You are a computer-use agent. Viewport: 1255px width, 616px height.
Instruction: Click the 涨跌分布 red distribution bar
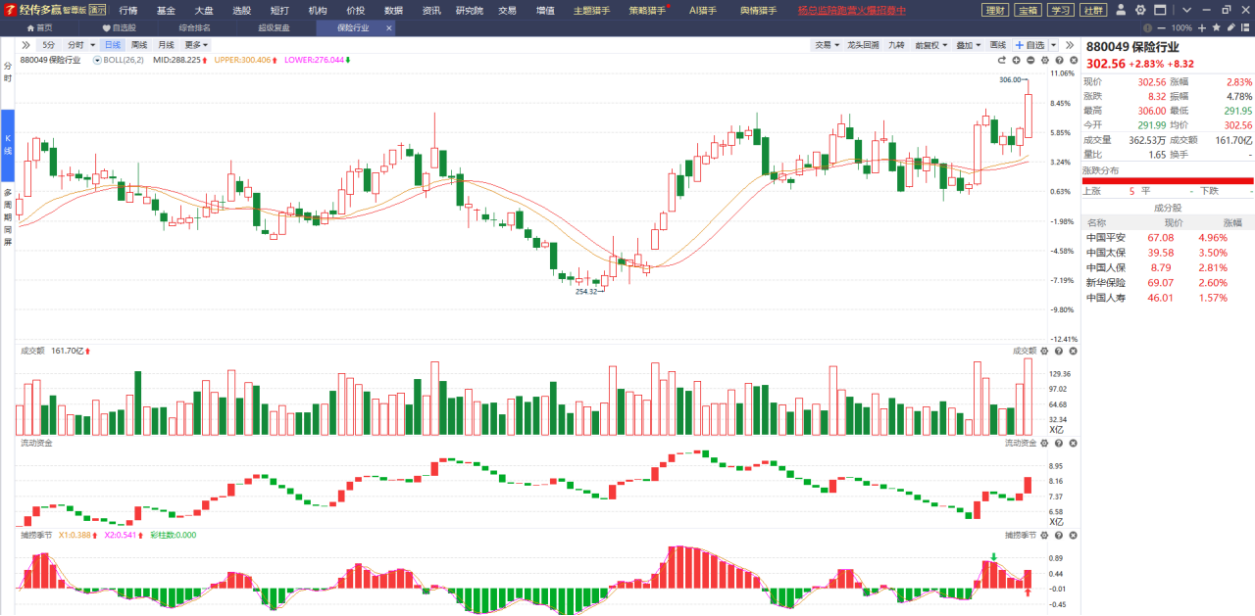[1167, 181]
